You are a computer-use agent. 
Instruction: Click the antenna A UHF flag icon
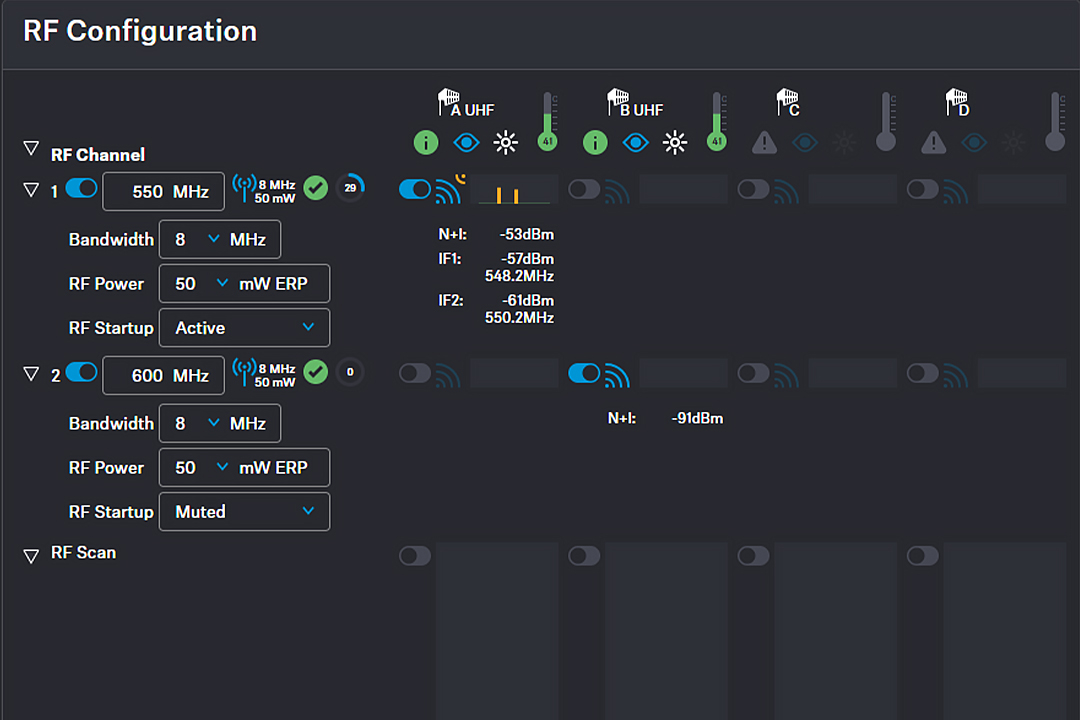click(x=447, y=101)
